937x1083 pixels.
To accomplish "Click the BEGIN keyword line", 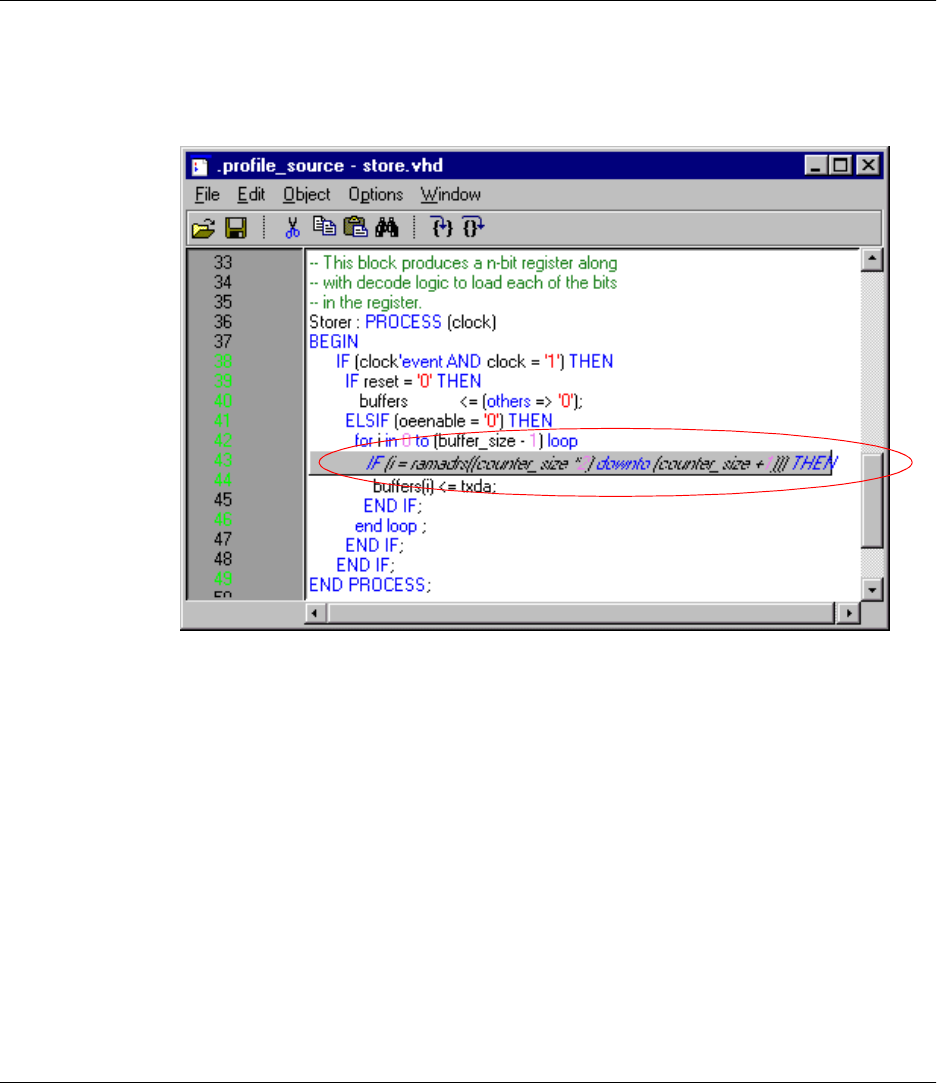I will pos(334,342).
